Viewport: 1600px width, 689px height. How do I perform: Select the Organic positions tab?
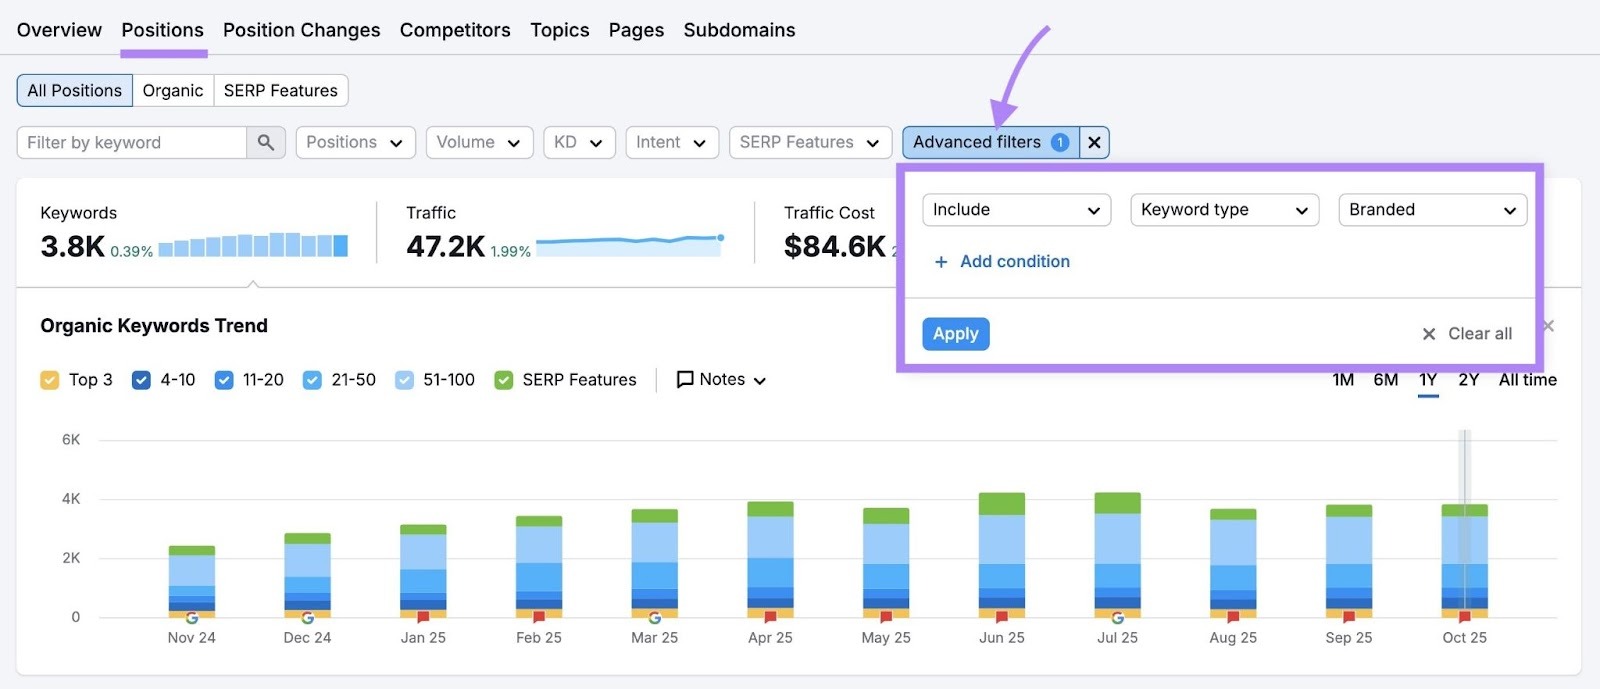(x=173, y=91)
